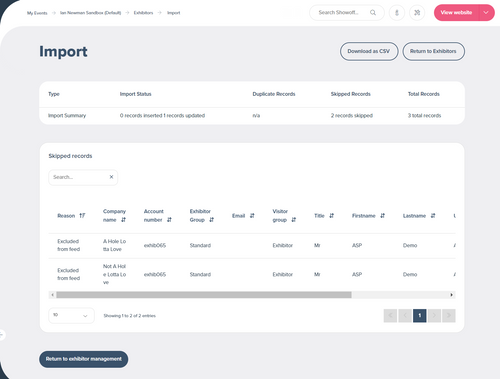Sort by Title column arrows
Viewport: 500px width, 379px height.
pos(332,216)
